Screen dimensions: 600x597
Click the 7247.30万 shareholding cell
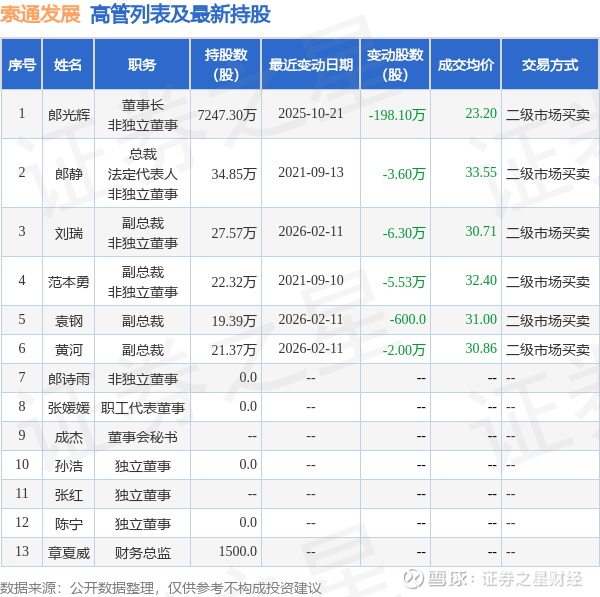227,115
